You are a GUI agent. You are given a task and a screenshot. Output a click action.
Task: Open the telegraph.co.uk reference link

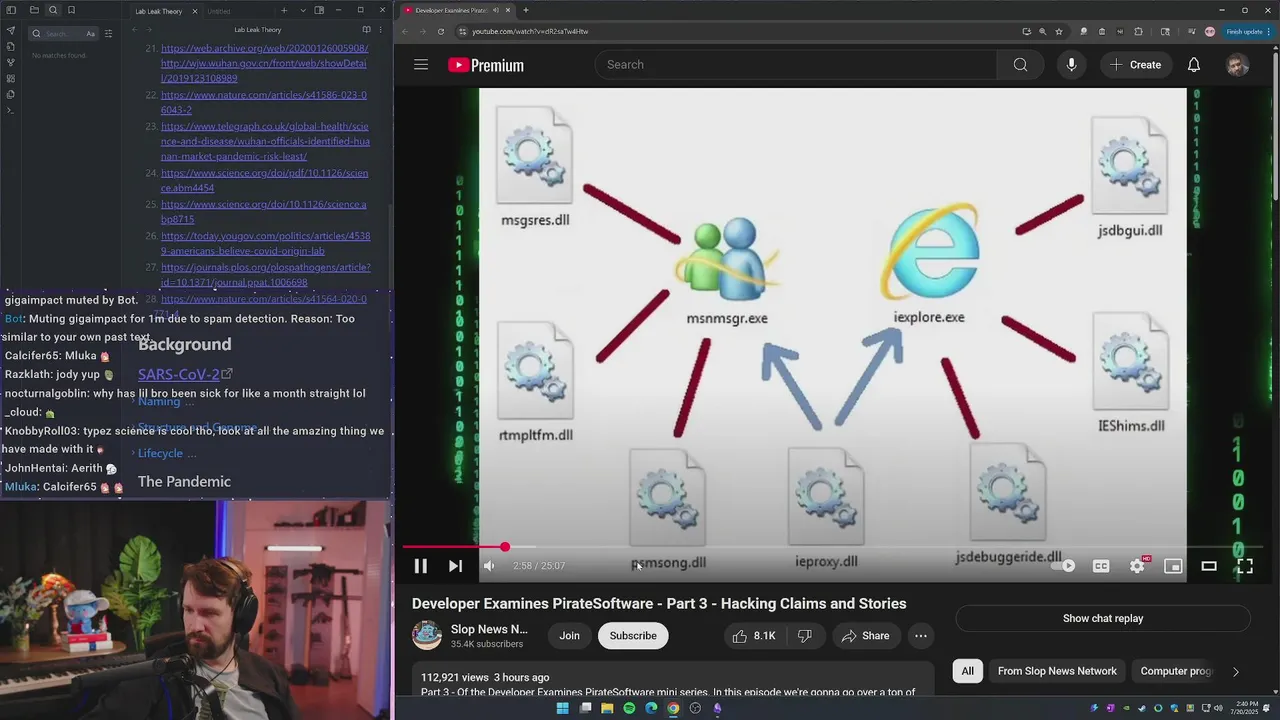coord(265,141)
